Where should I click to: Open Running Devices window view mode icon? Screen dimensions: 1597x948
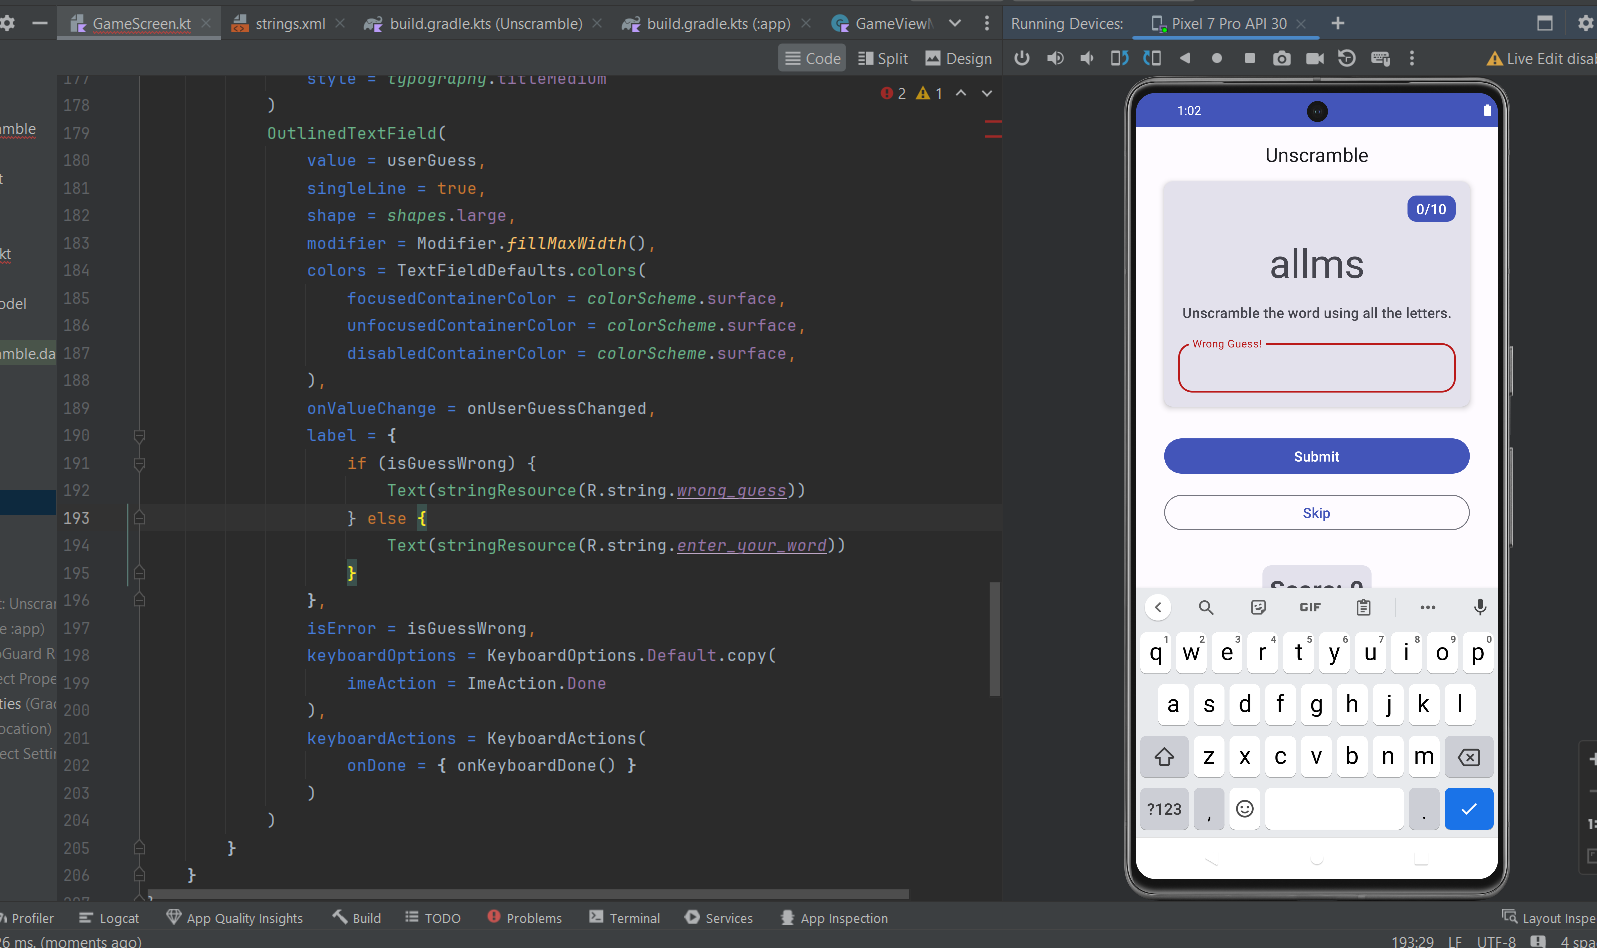point(1545,23)
